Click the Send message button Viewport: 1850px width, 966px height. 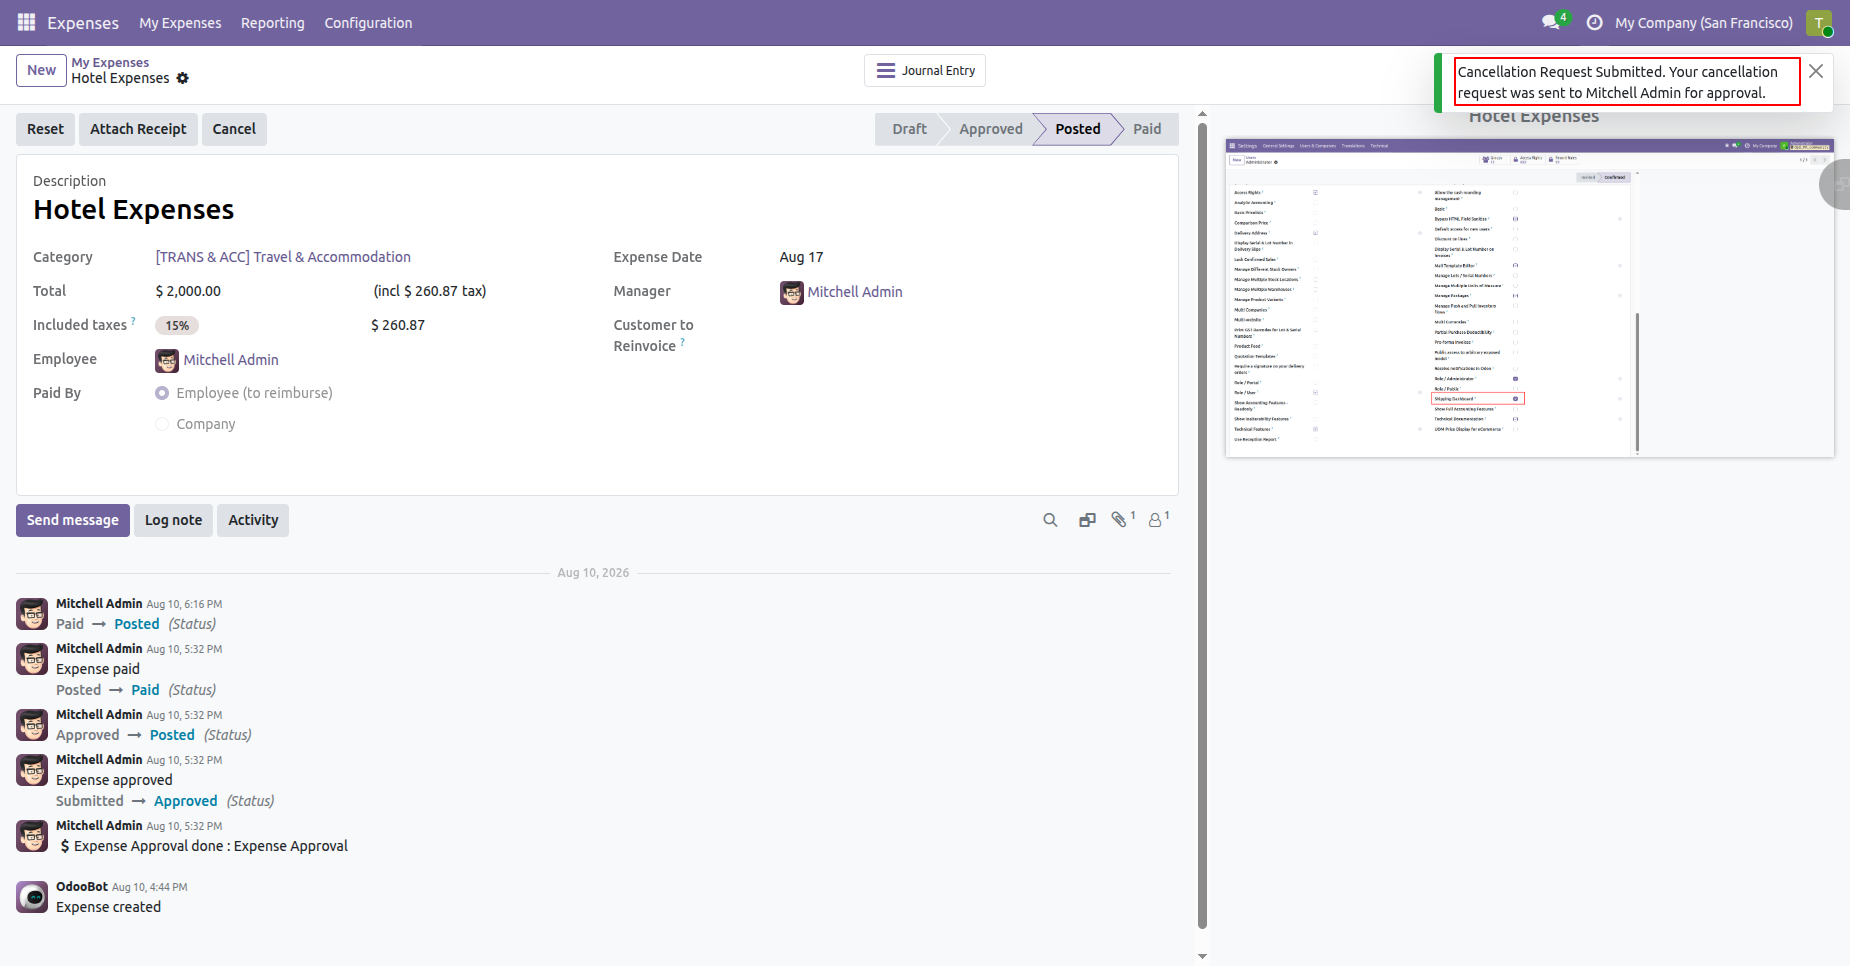[73, 520]
